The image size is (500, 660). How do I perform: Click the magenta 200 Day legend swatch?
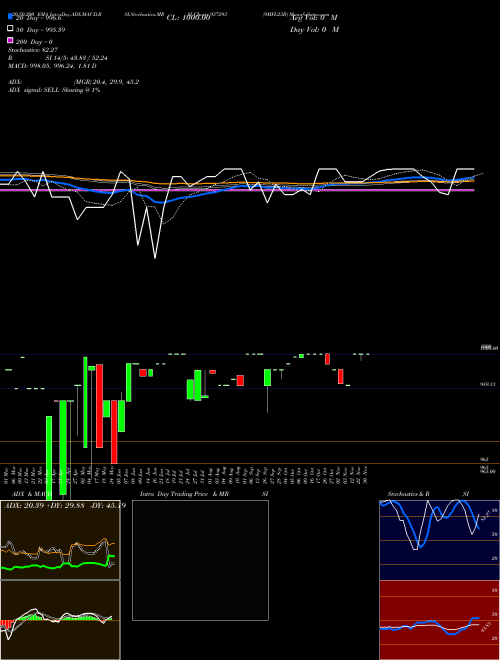point(10,41)
